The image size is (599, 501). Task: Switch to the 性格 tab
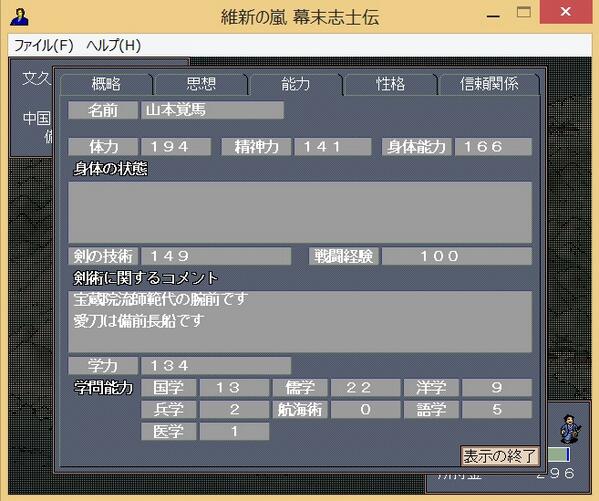(390, 84)
